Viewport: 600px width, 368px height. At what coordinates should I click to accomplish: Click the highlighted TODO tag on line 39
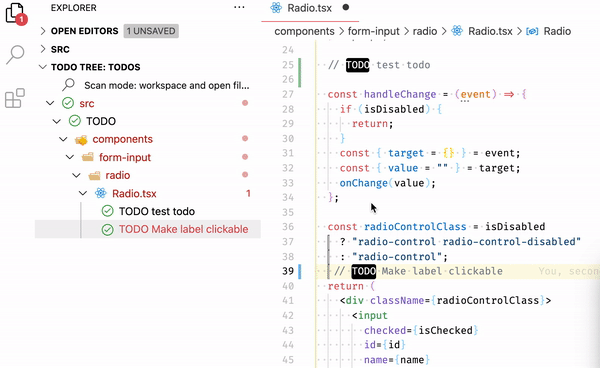(x=364, y=271)
